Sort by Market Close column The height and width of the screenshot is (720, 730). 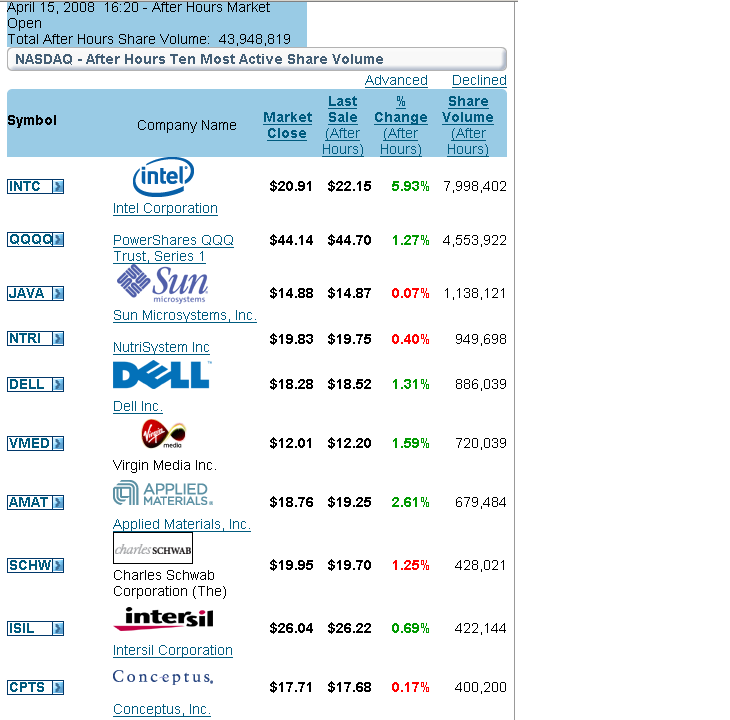pos(287,125)
